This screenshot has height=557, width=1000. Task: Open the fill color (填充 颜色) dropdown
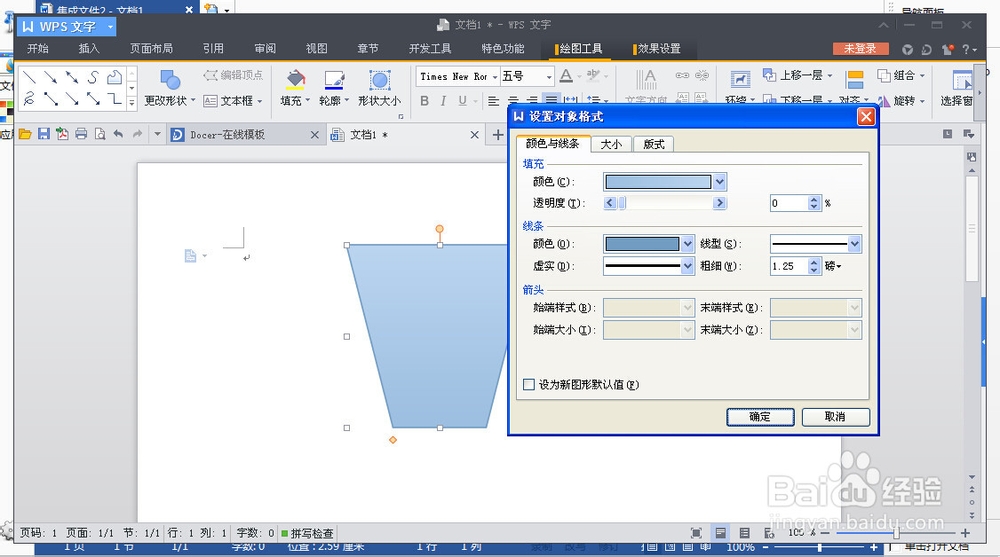(x=719, y=182)
